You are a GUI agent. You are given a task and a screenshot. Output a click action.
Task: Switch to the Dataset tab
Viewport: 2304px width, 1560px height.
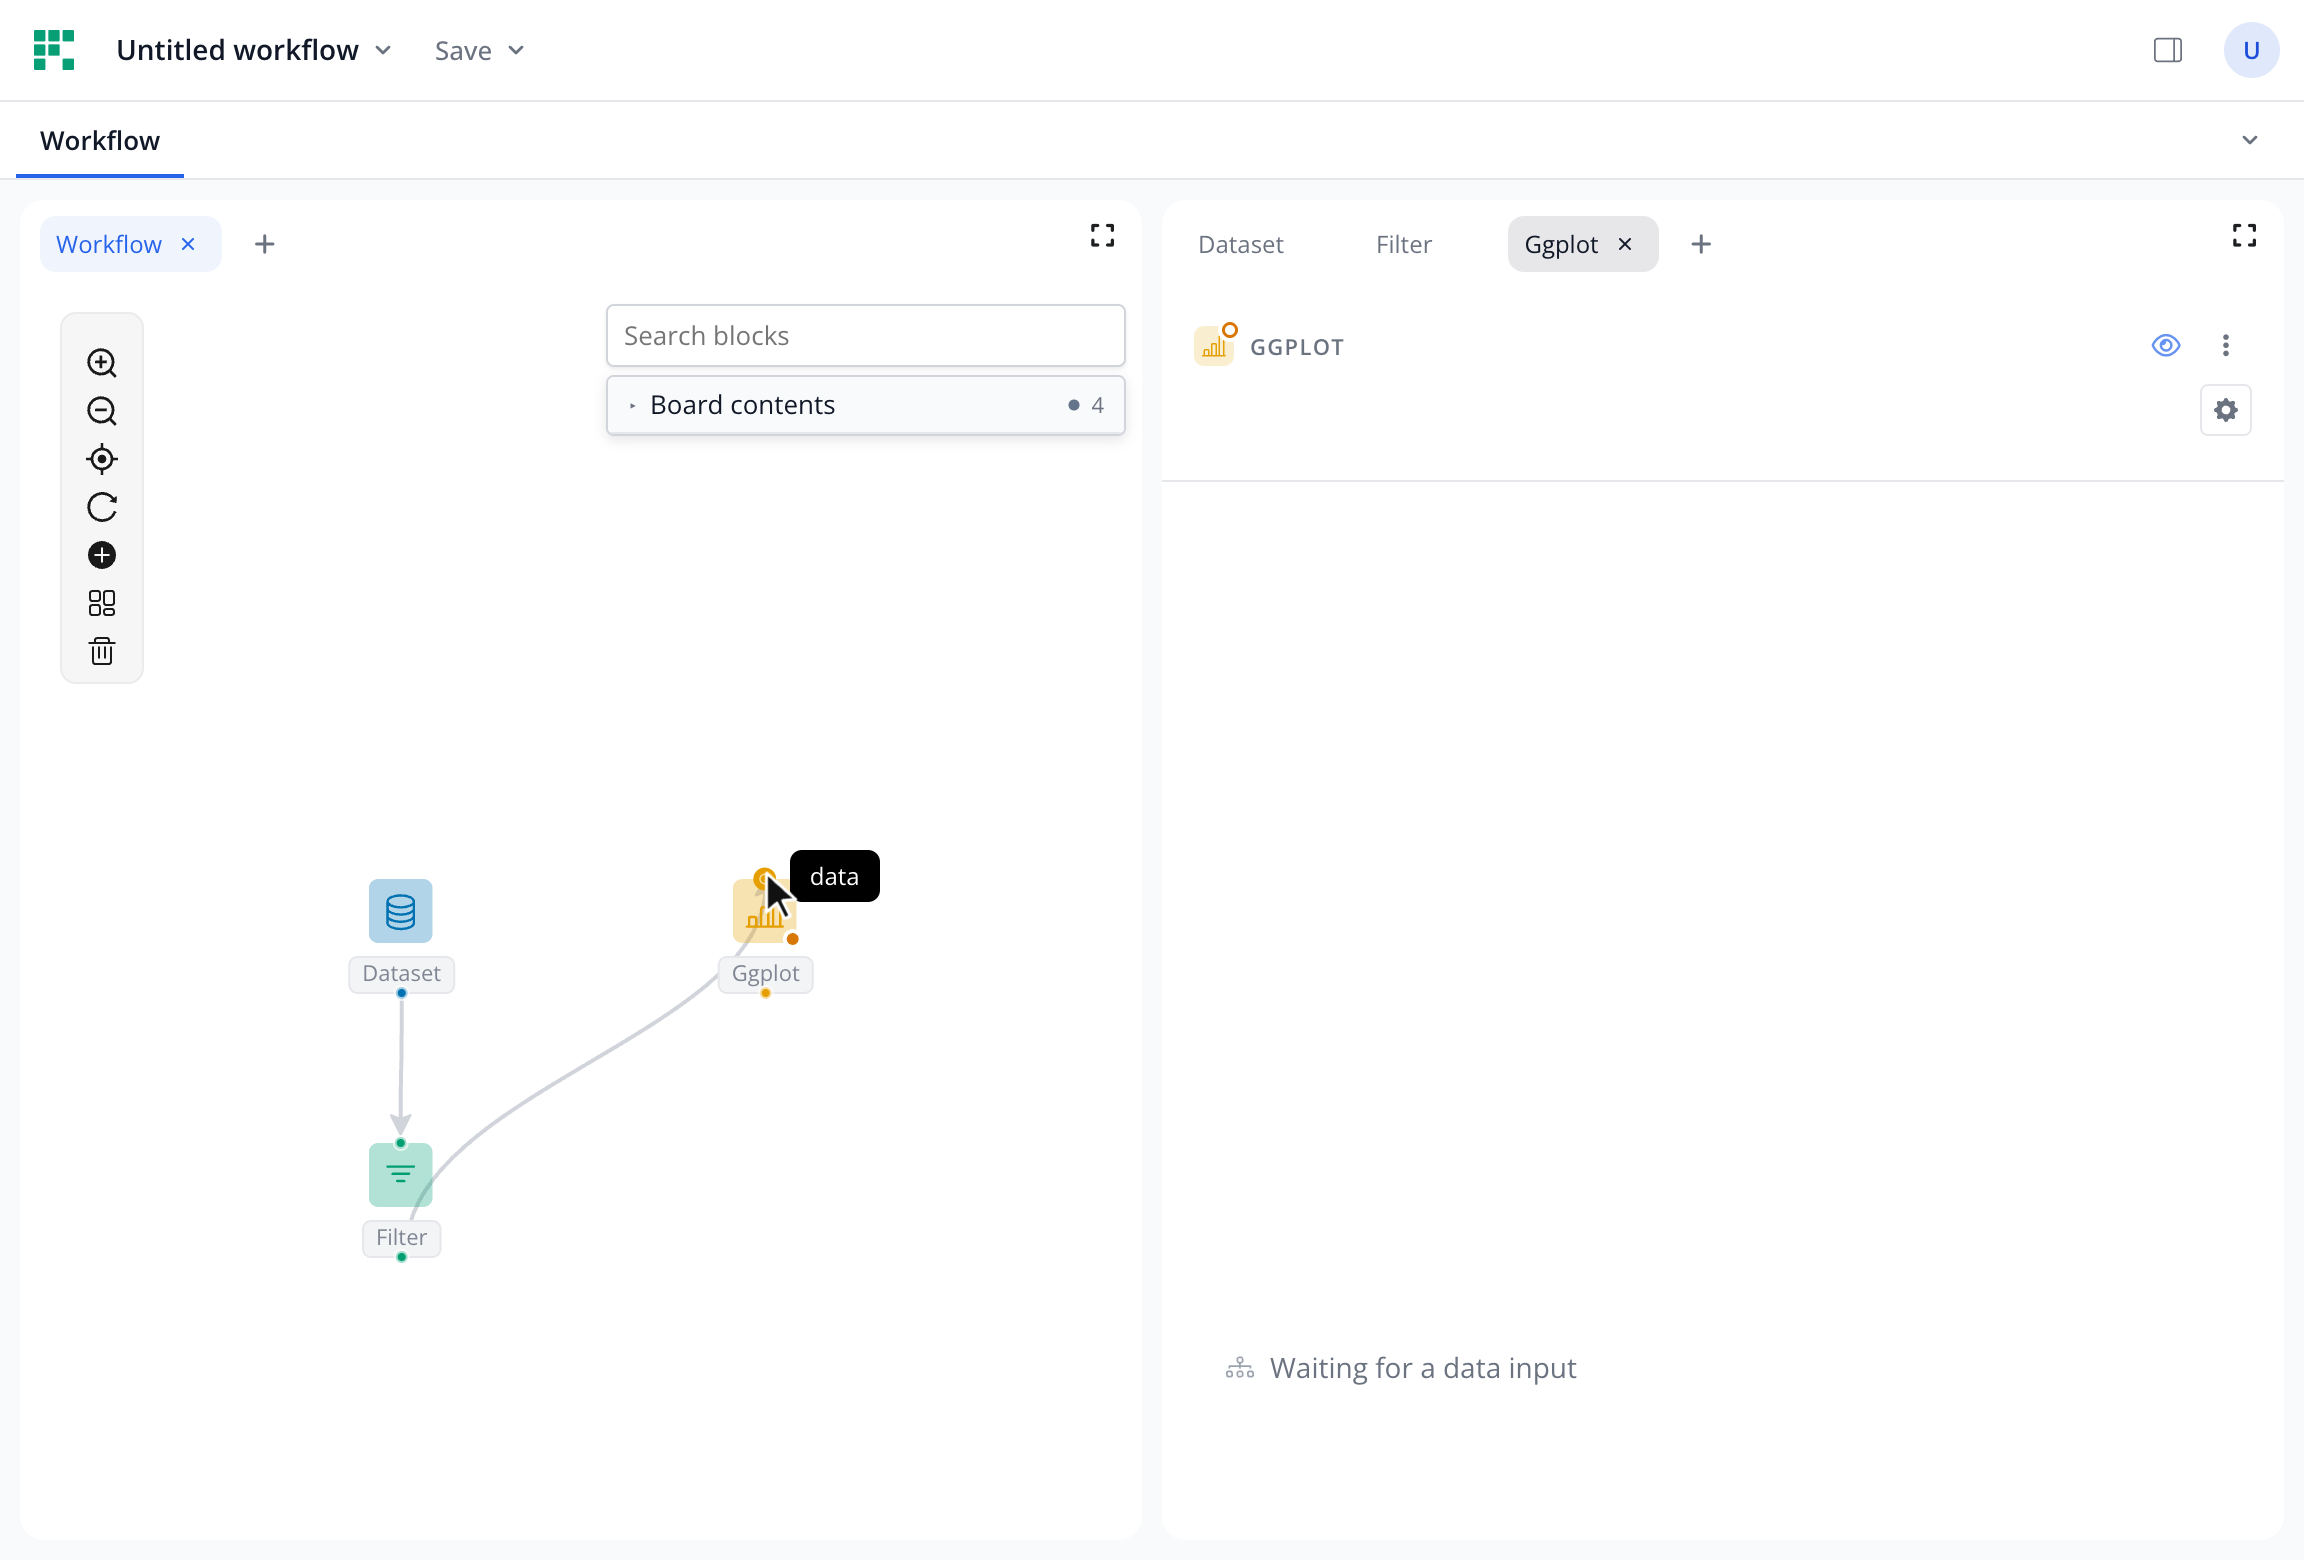click(x=1241, y=244)
